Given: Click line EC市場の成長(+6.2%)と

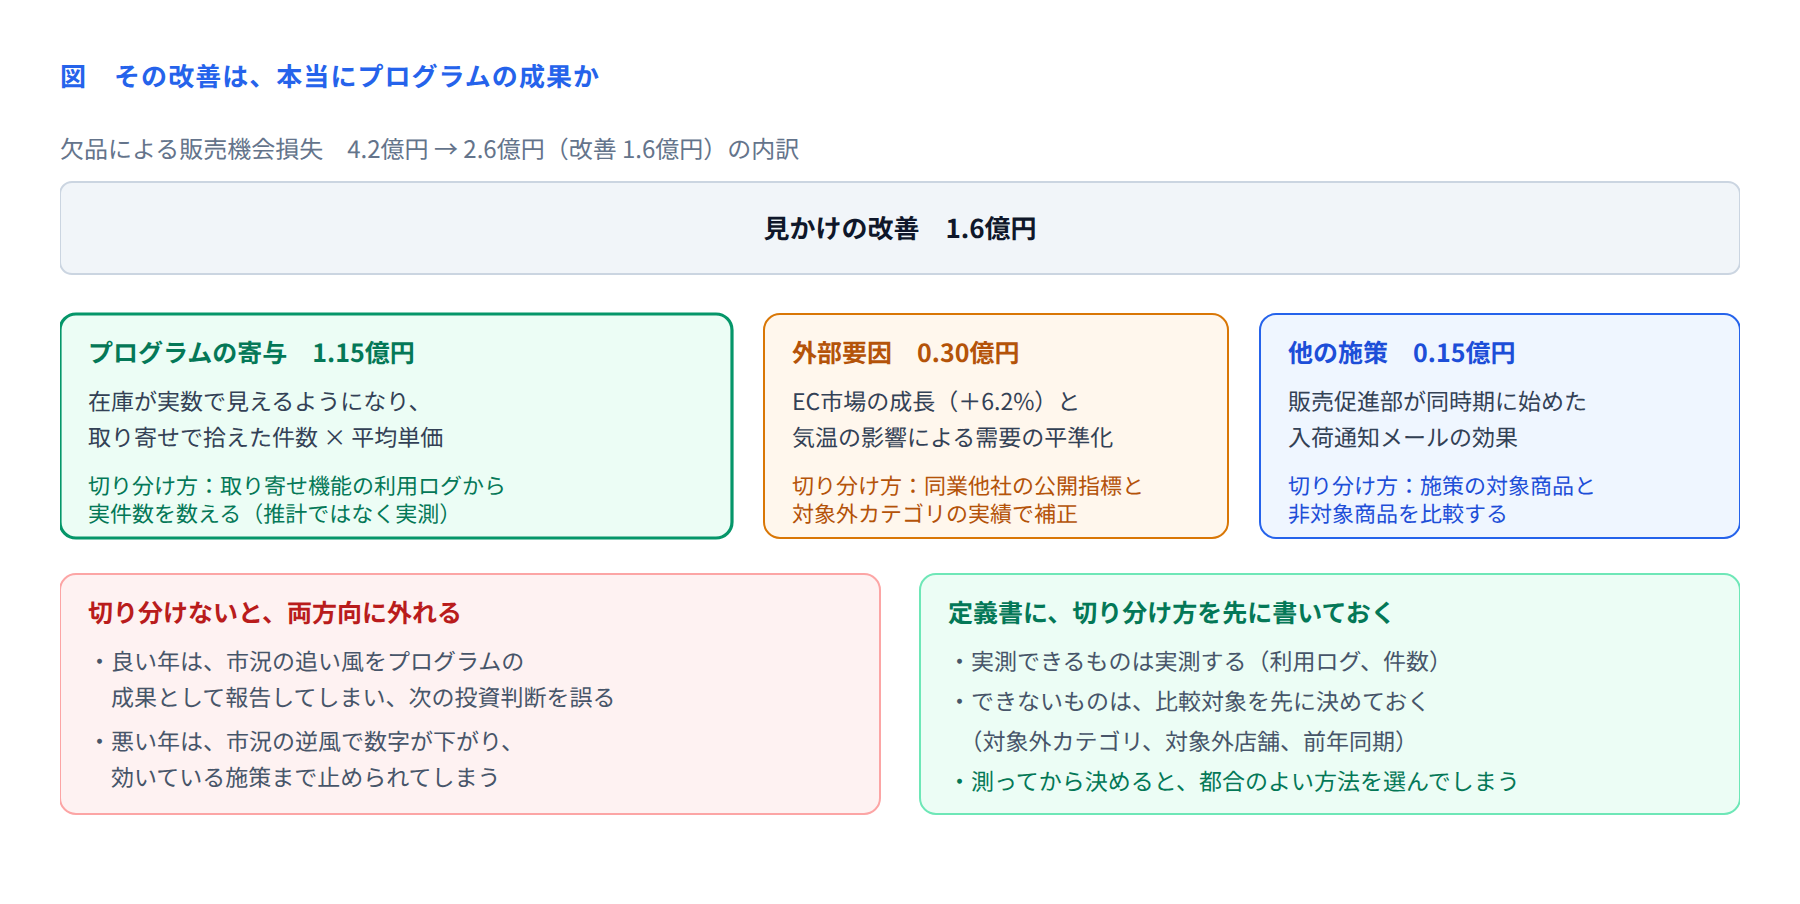Looking at the screenshot, I should point(936,401).
